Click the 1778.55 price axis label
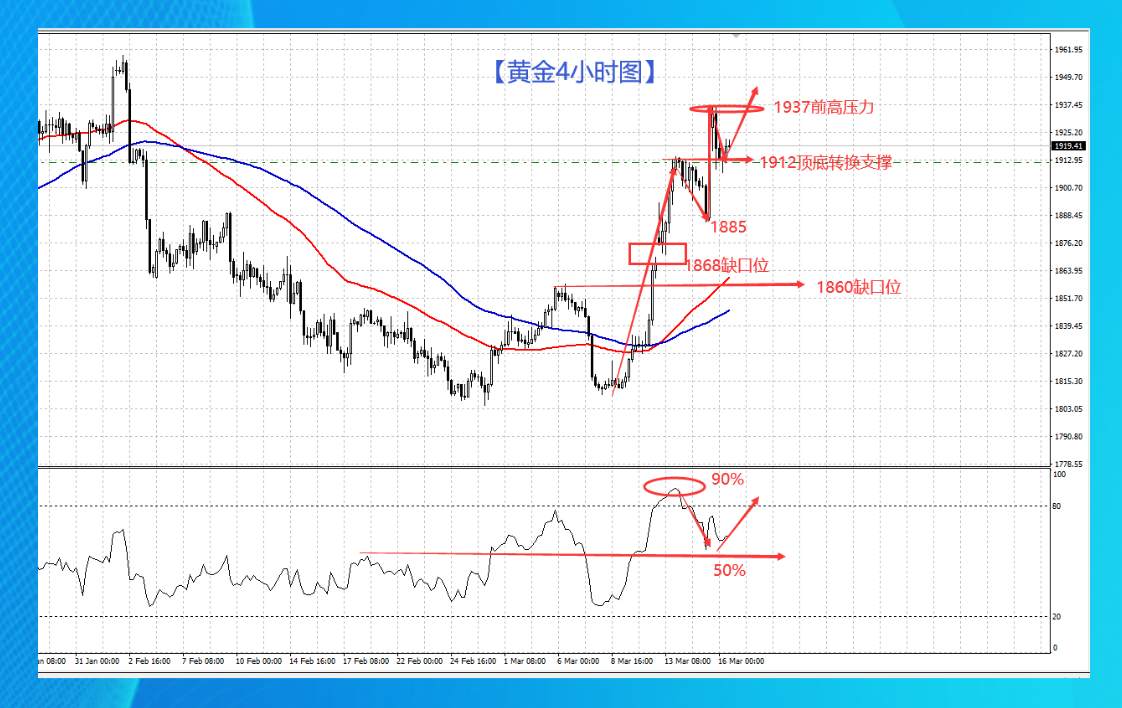Screen dimensions: 1122x708 click(x=1069, y=464)
